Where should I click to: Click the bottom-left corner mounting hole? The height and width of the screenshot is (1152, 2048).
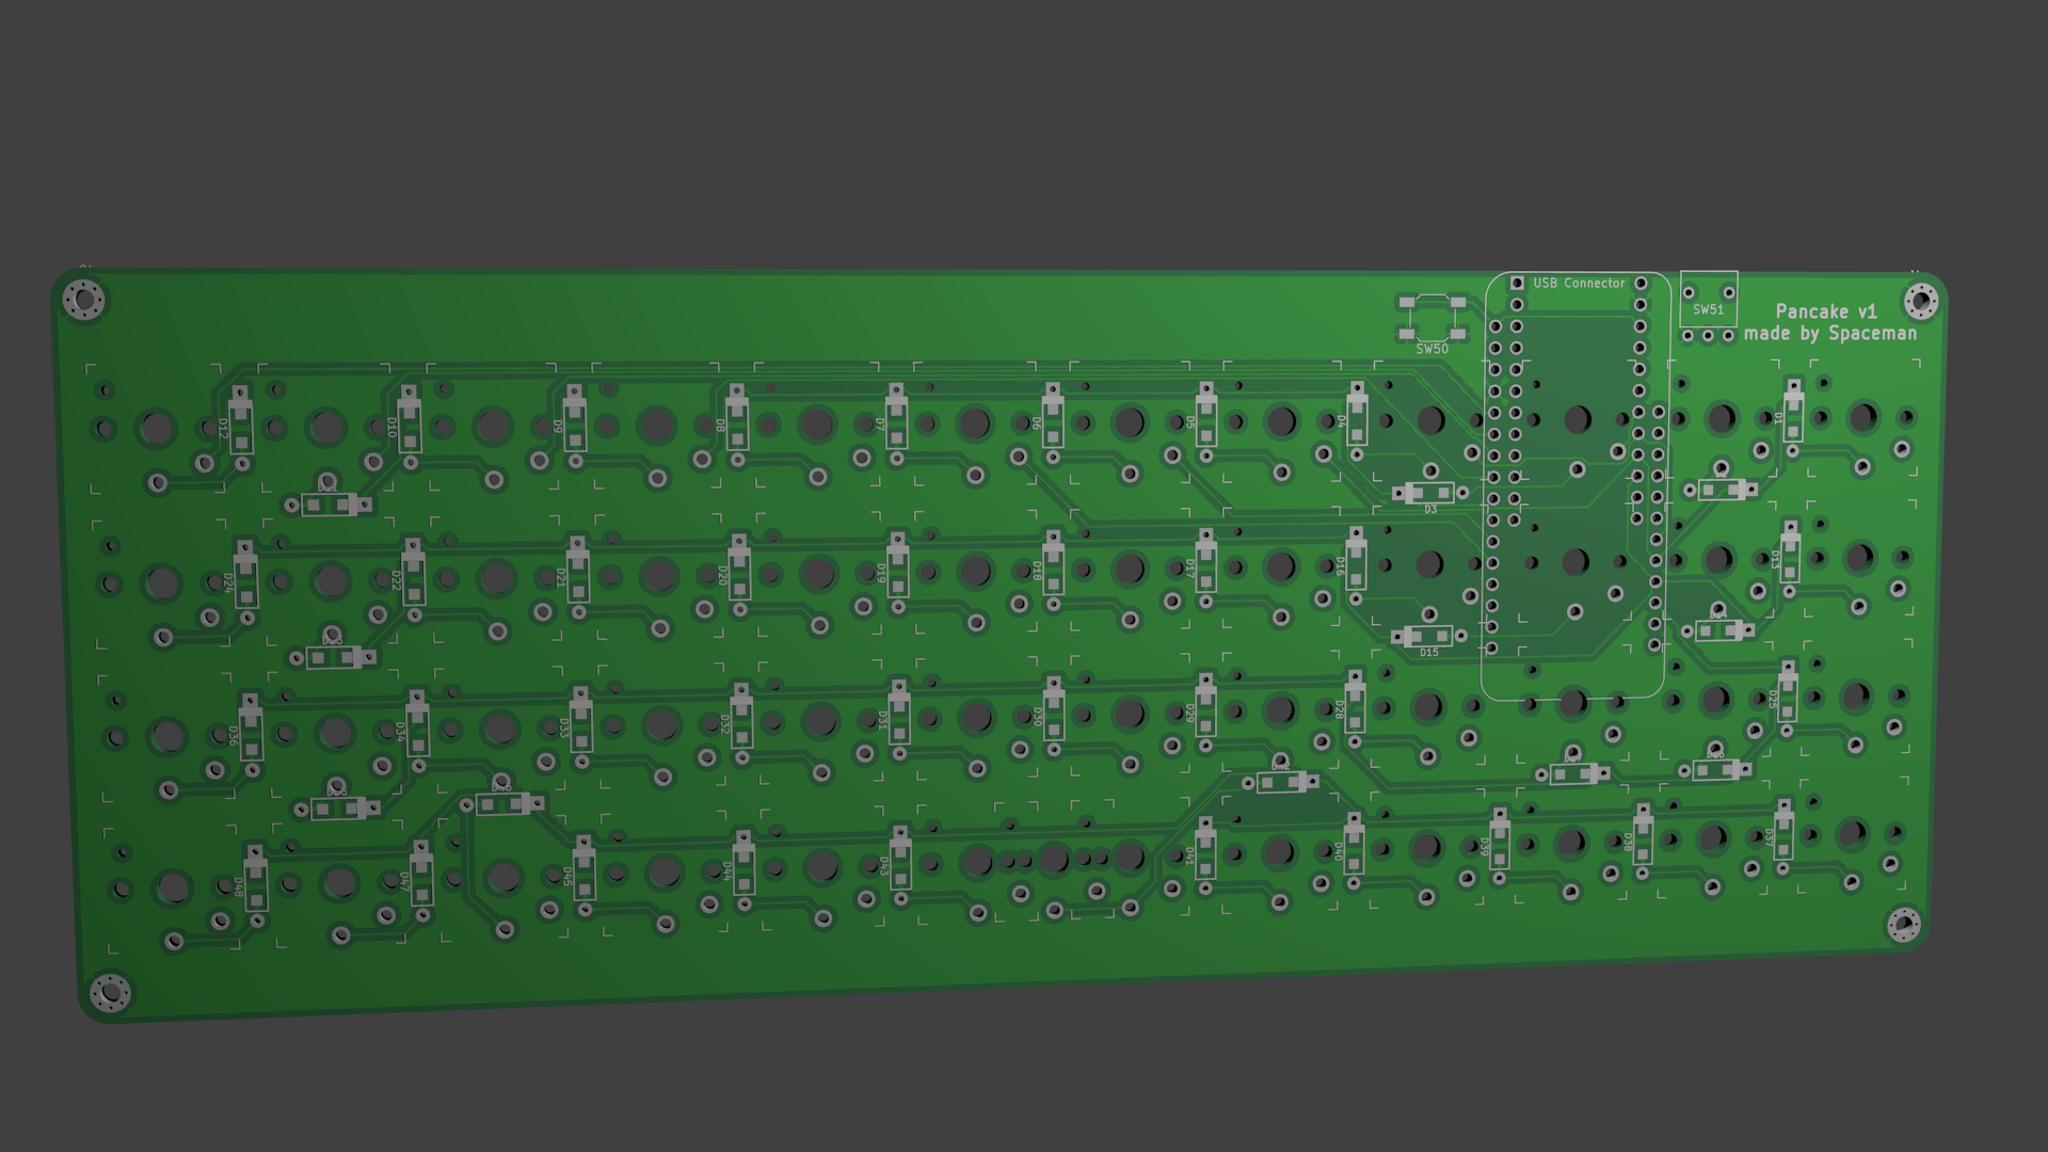click(x=109, y=992)
